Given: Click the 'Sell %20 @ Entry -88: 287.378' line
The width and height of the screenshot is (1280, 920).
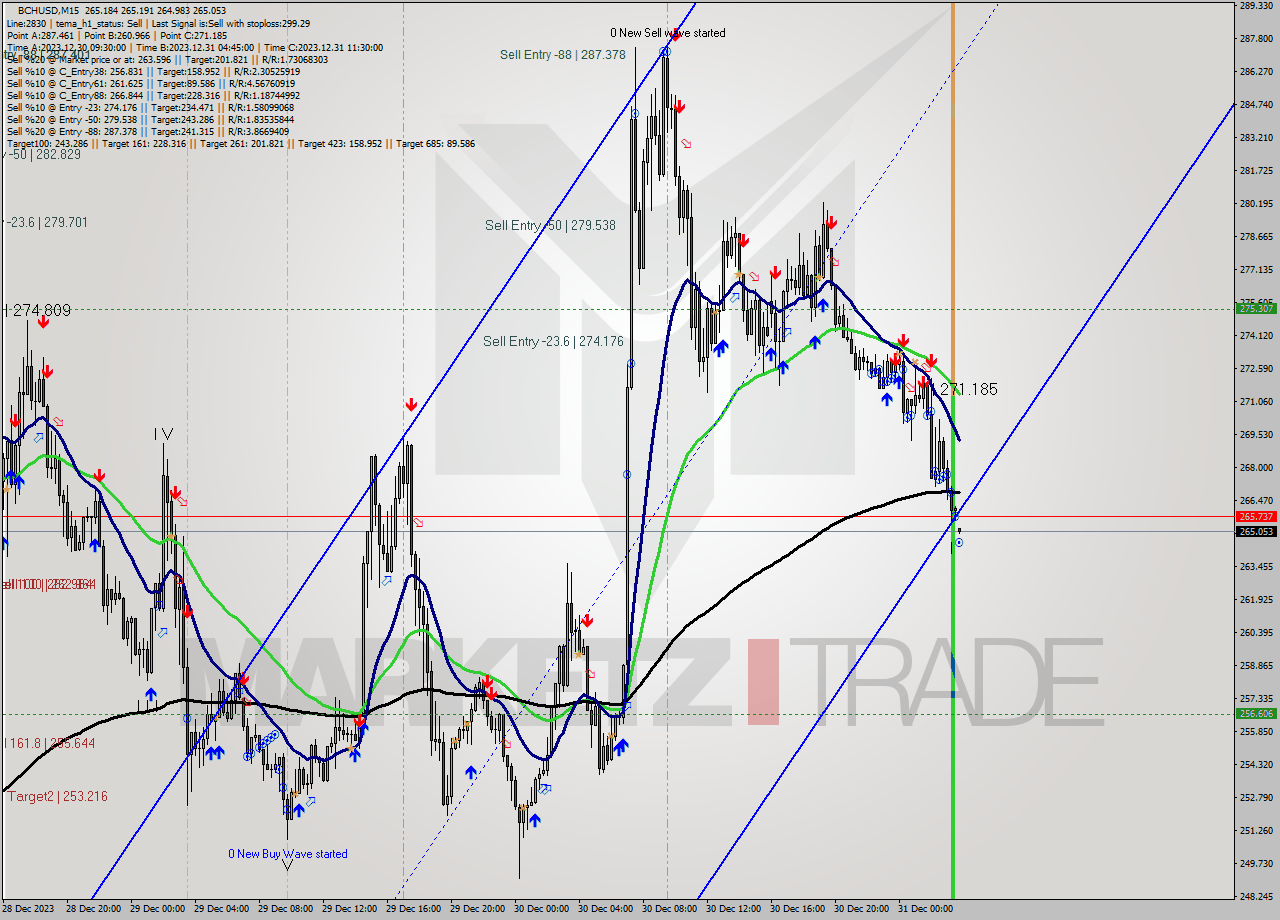Looking at the screenshot, I should click(148, 131).
